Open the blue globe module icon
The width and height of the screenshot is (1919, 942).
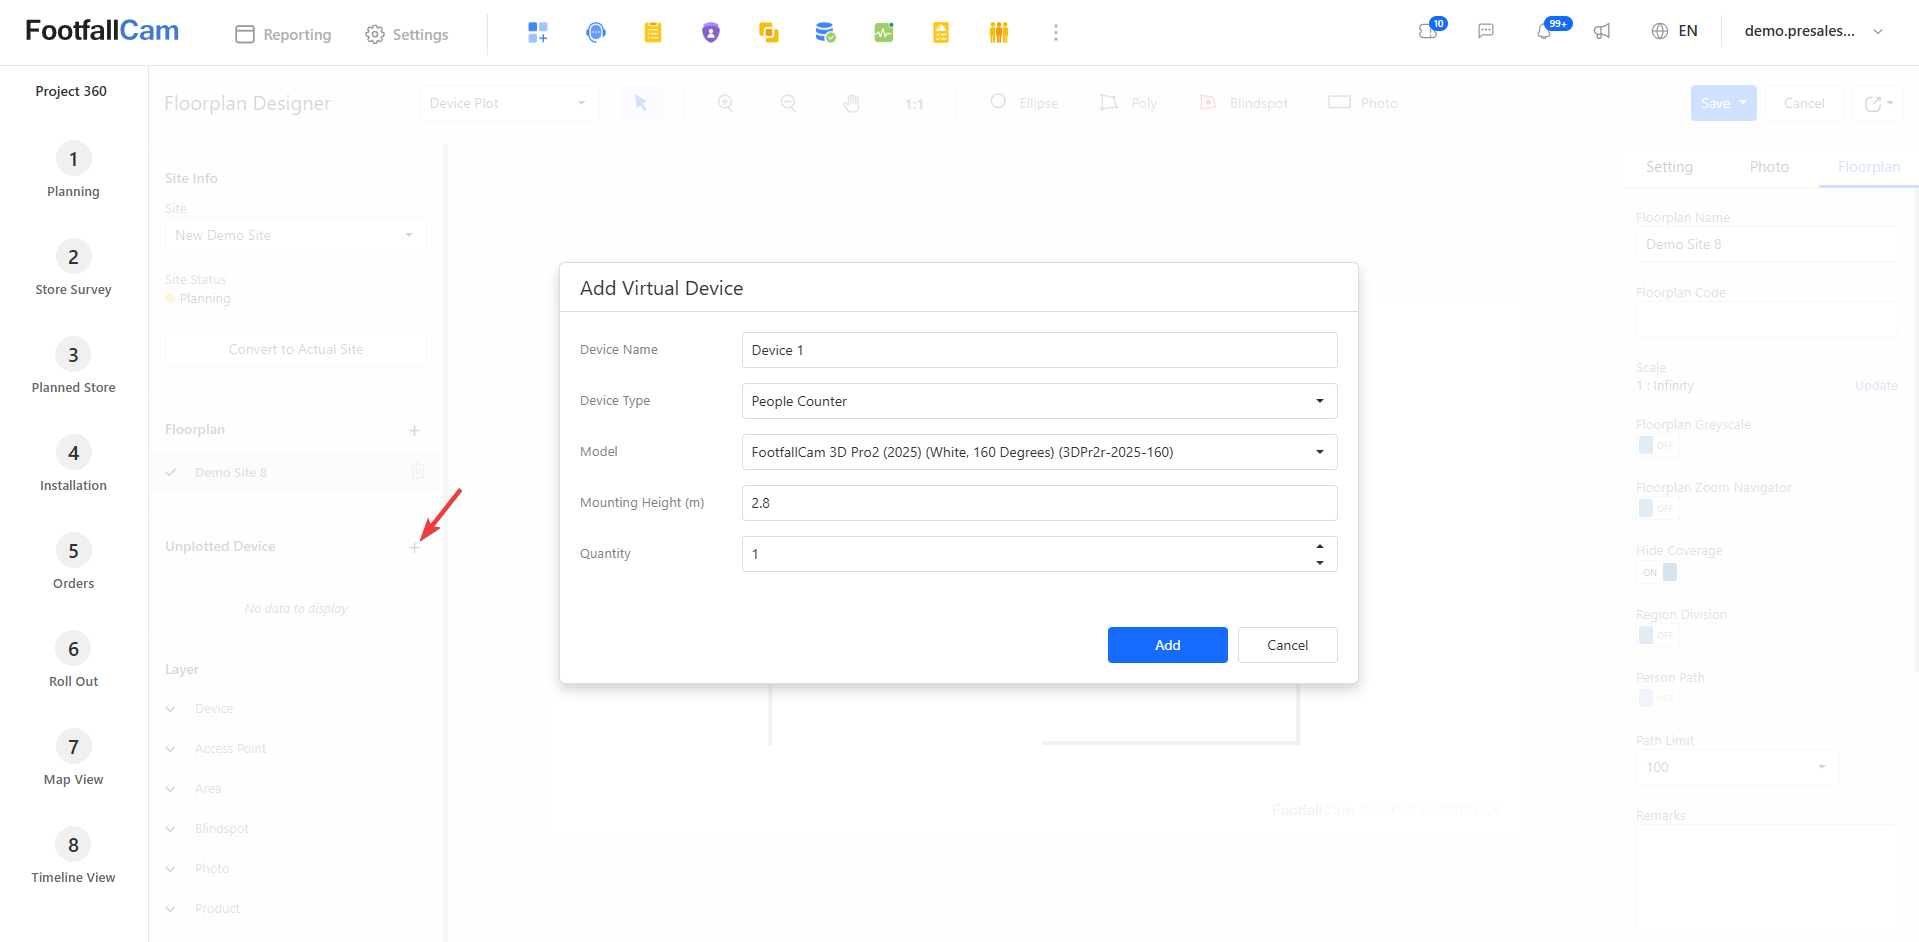pyautogui.click(x=596, y=33)
